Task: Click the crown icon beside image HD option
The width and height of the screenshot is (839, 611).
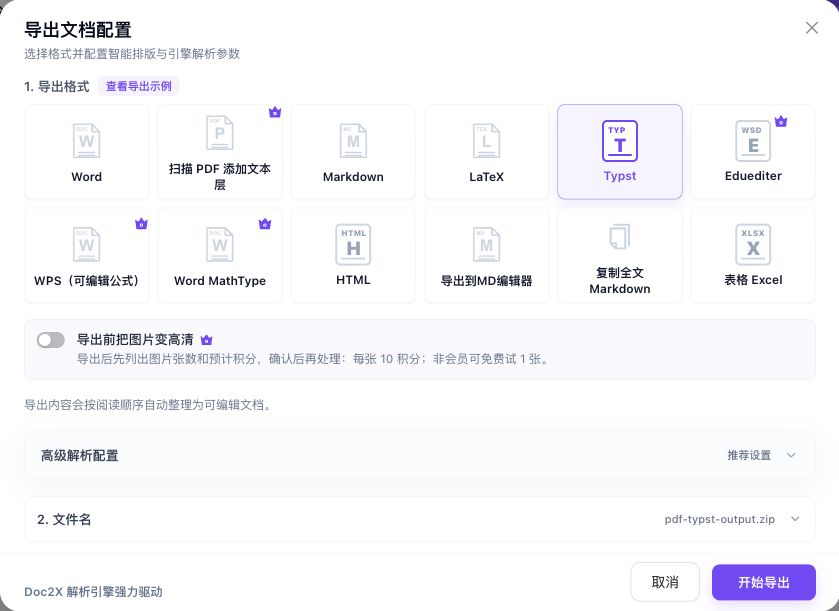Action: coord(207,340)
